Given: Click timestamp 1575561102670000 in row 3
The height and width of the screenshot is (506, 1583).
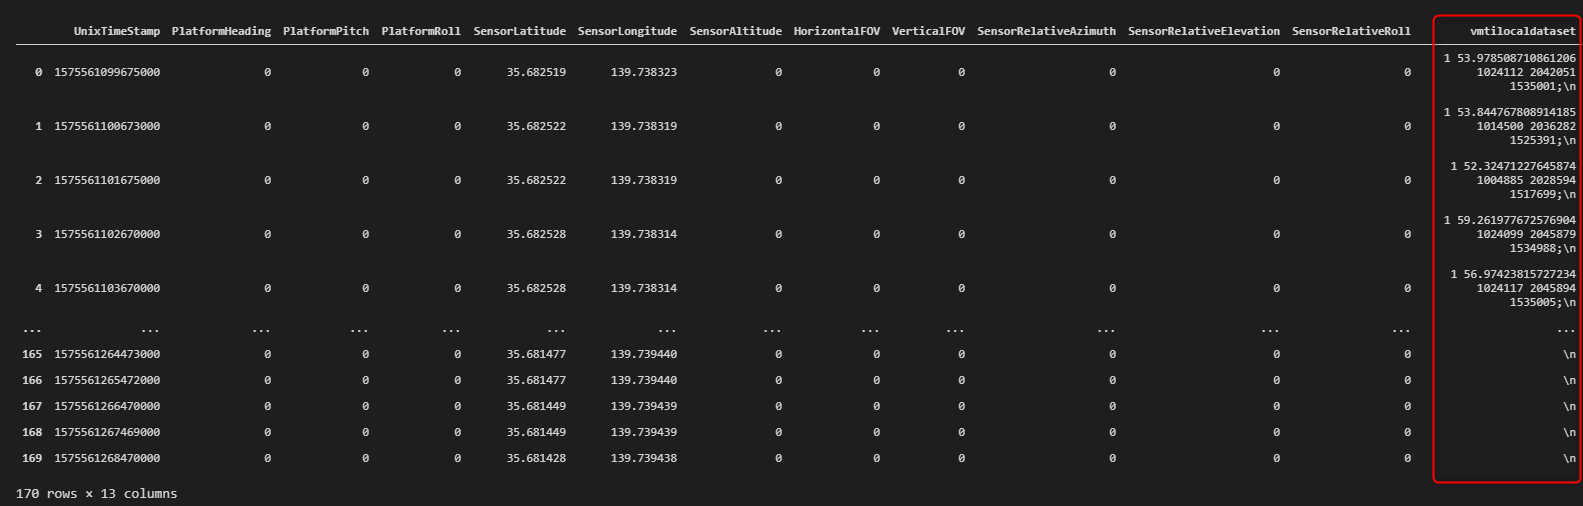Looking at the screenshot, I should pyautogui.click(x=107, y=234).
